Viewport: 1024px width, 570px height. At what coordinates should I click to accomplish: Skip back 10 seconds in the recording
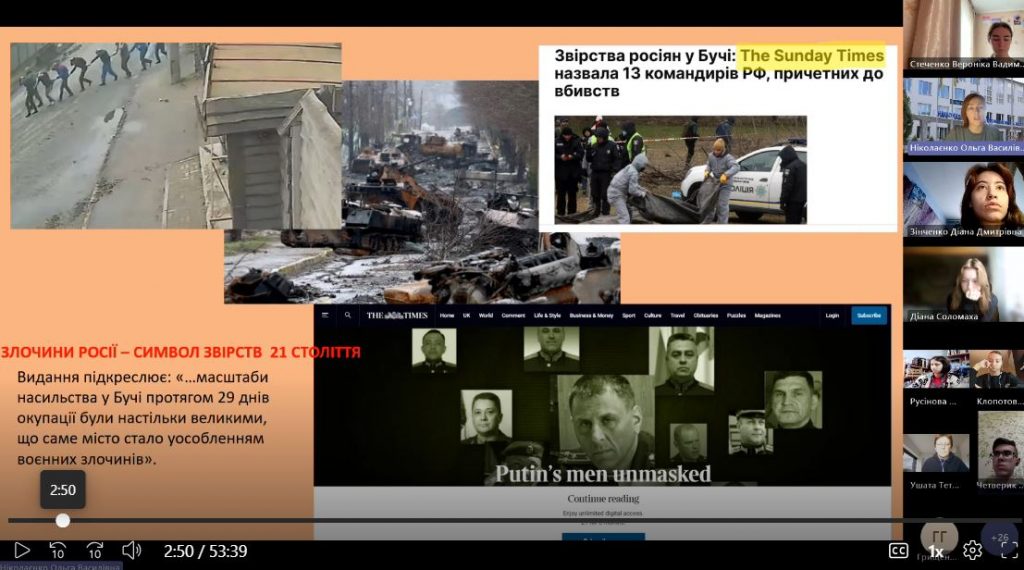point(58,550)
